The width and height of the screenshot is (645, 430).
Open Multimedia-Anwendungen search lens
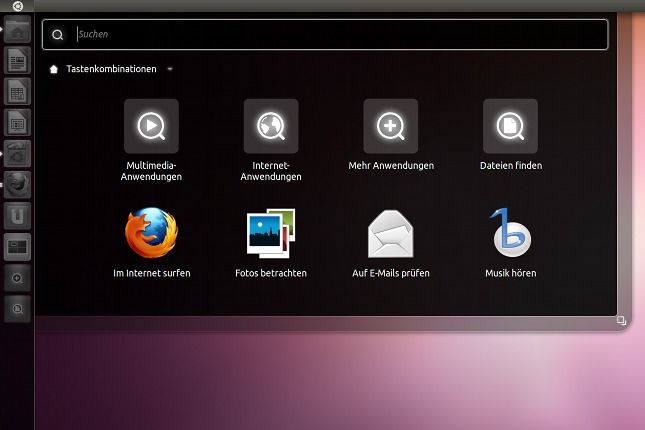[x=151, y=126]
